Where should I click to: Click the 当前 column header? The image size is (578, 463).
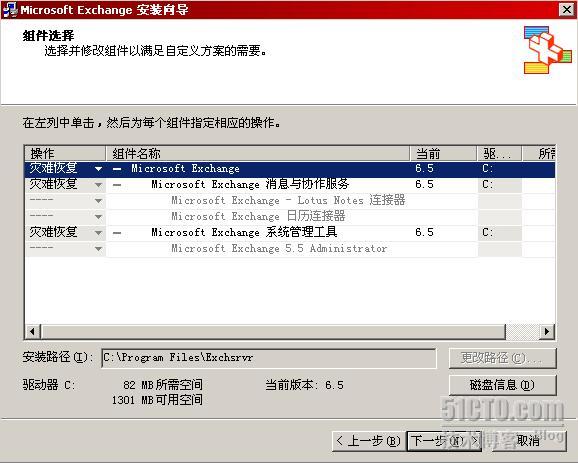443,153
